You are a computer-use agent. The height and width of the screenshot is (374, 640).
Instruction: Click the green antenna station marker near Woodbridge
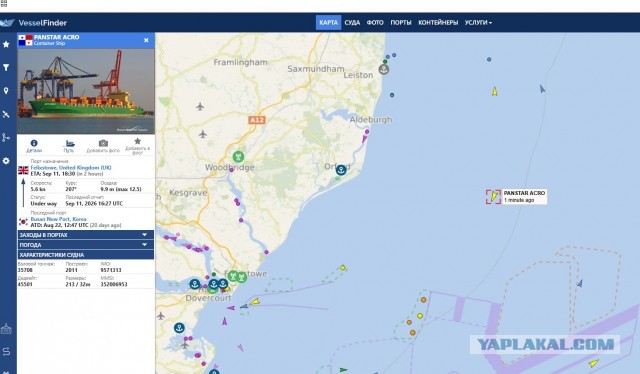[x=238, y=156]
